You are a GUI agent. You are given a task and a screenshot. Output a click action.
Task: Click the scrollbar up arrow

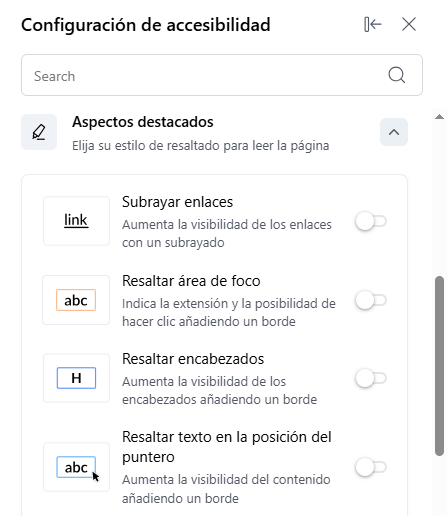click(439, 117)
